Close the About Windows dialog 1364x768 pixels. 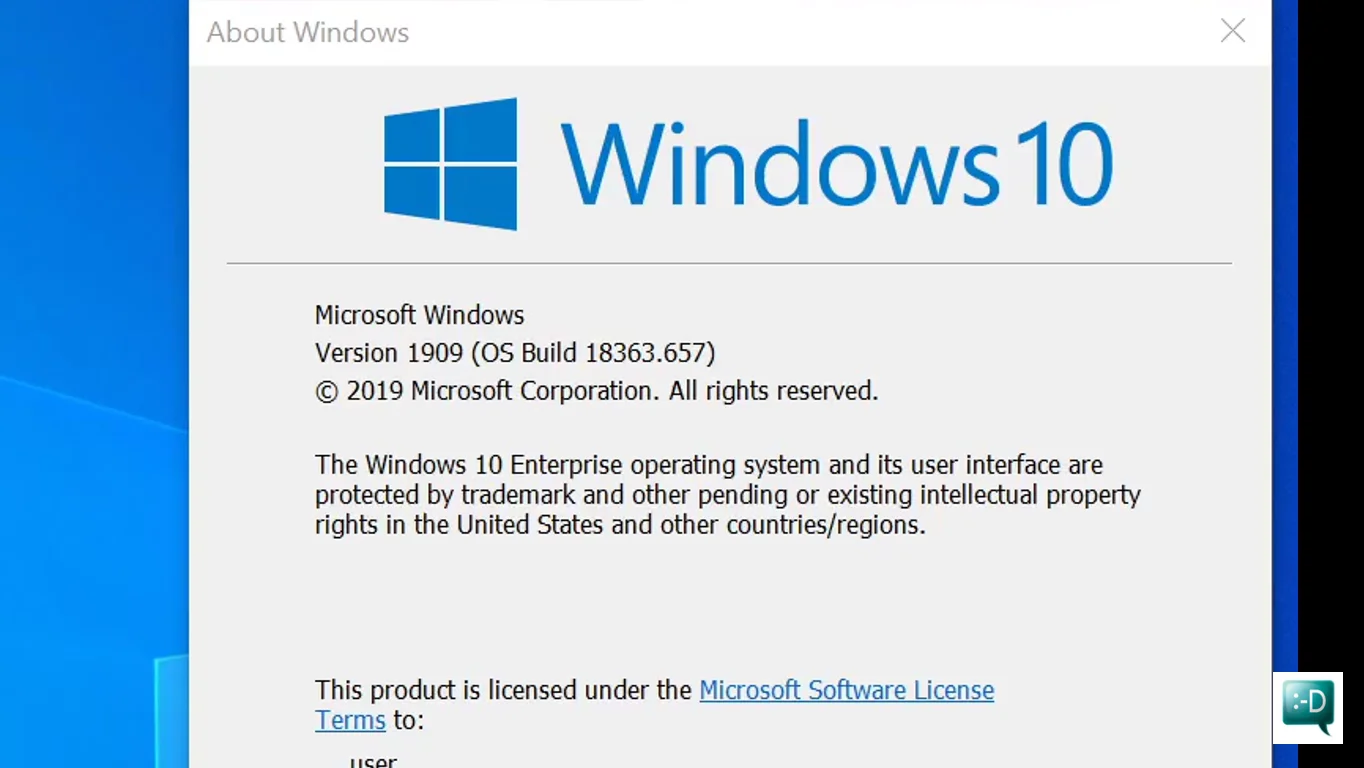click(x=1232, y=31)
